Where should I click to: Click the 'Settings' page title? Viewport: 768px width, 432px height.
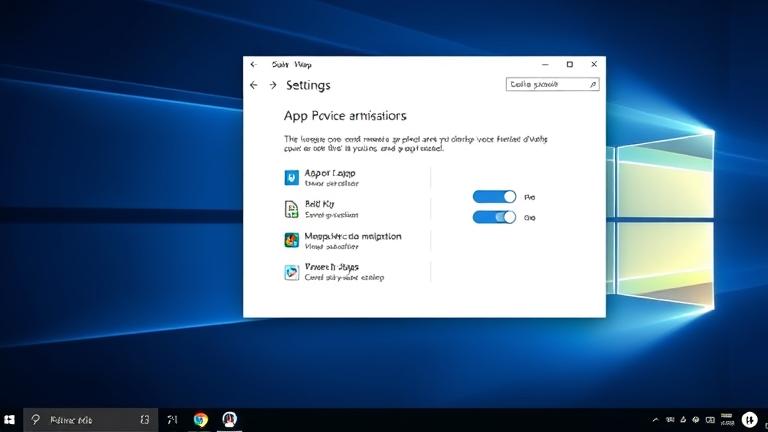[308, 85]
